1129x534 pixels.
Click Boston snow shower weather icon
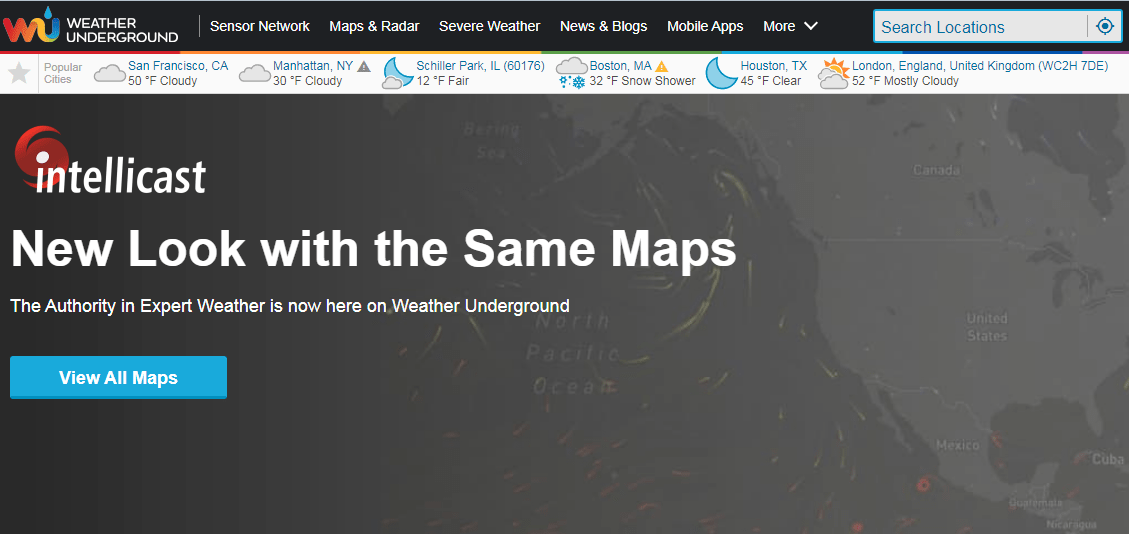572,74
